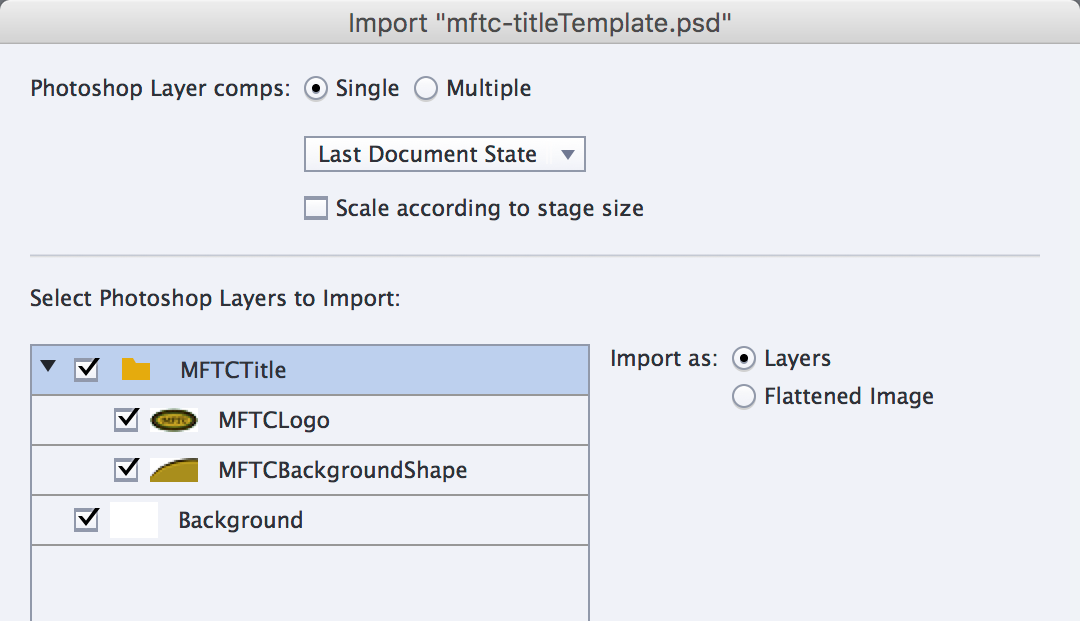
Task: Select the MFTCLogo layer name
Action: point(274,421)
